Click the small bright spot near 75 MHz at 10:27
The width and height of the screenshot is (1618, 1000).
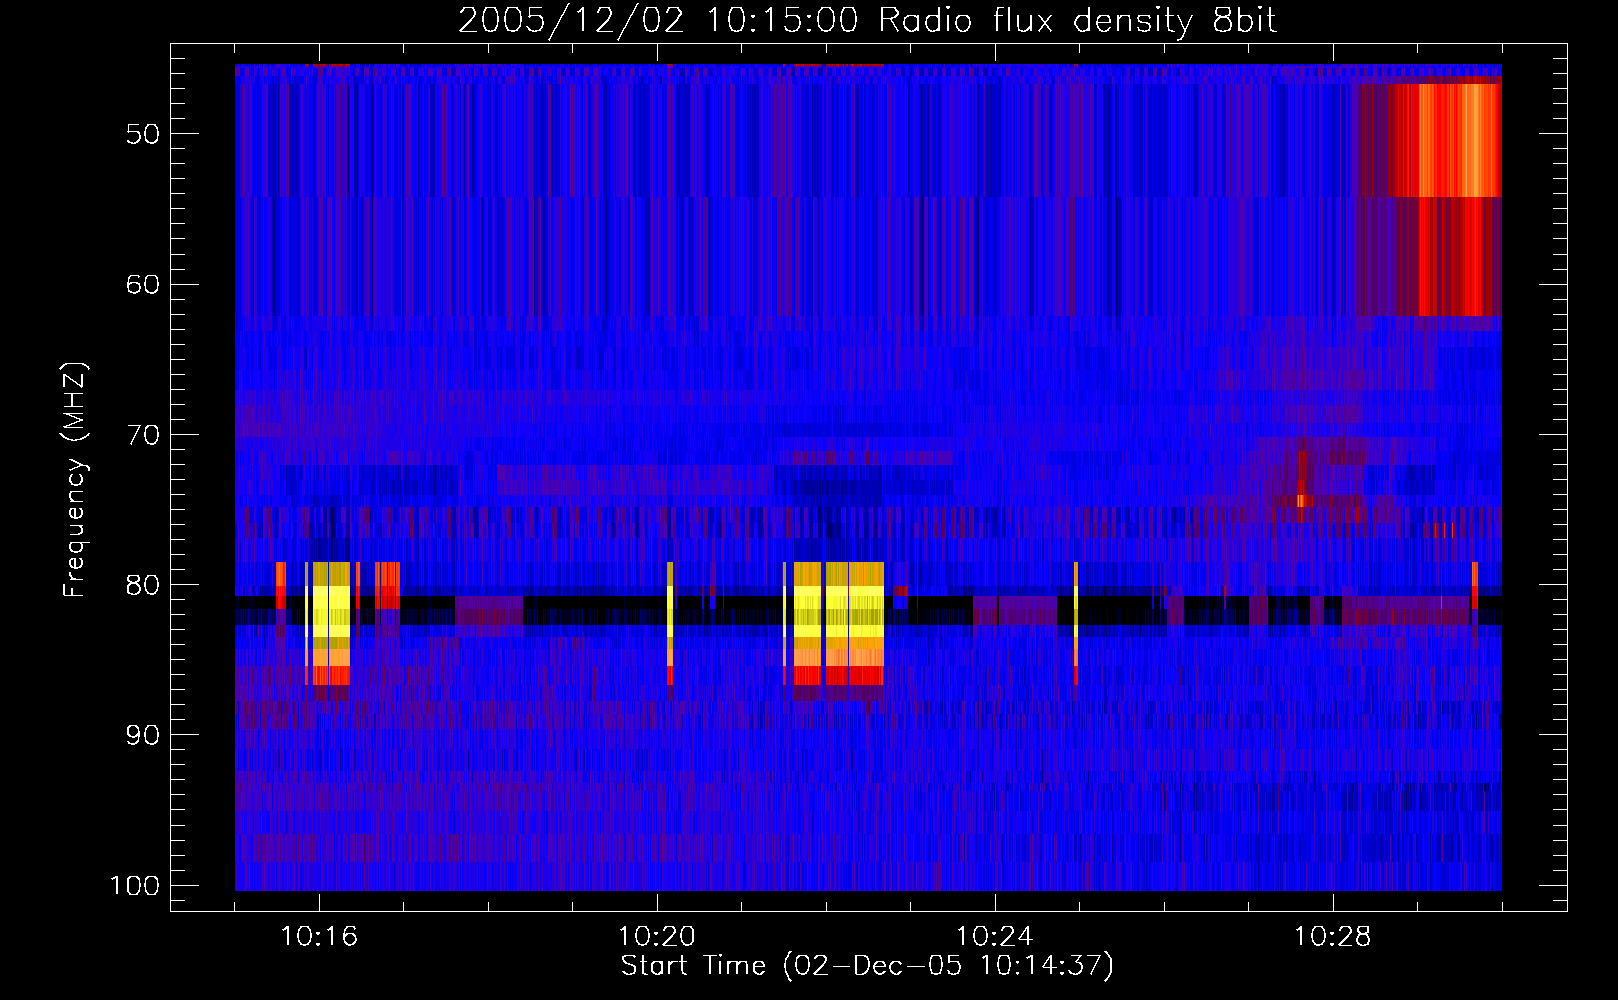(x=1301, y=500)
